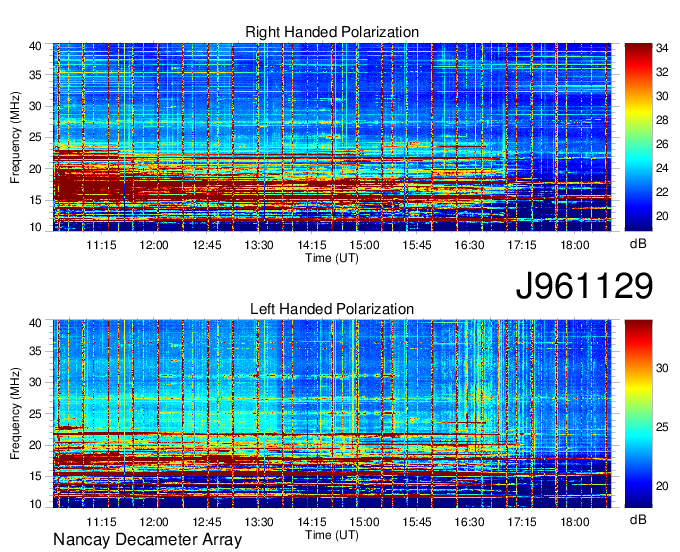This screenshot has width=680, height=552.
Task: Click 12:45 tick under Right Handed plot
Action: [x=207, y=245]
